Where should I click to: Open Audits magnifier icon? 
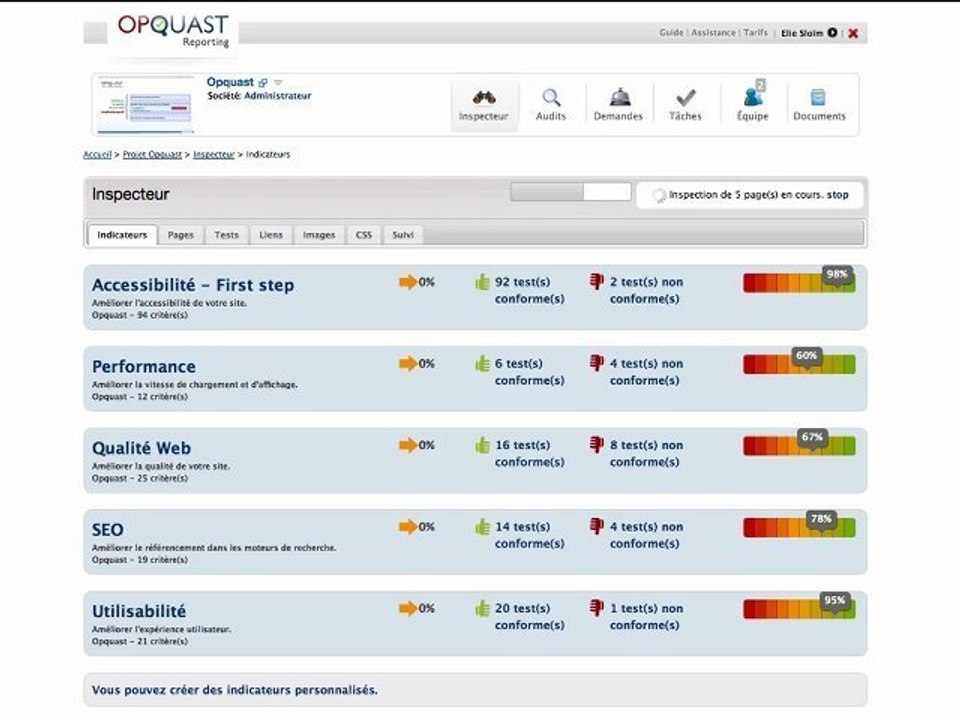[551, 97]
